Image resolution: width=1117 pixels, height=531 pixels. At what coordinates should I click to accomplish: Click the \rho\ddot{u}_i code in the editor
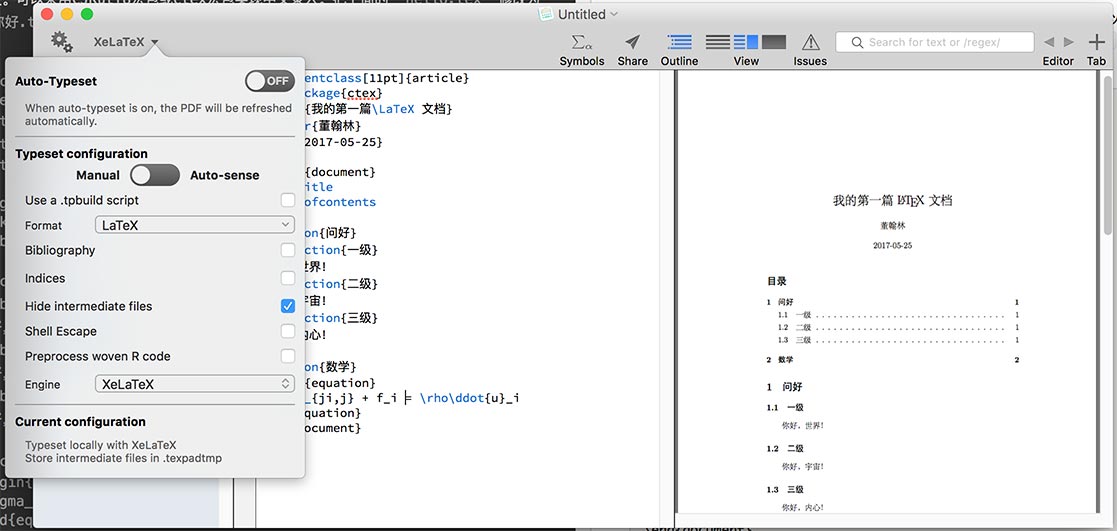pyautogui.click(x=469, y=398)
